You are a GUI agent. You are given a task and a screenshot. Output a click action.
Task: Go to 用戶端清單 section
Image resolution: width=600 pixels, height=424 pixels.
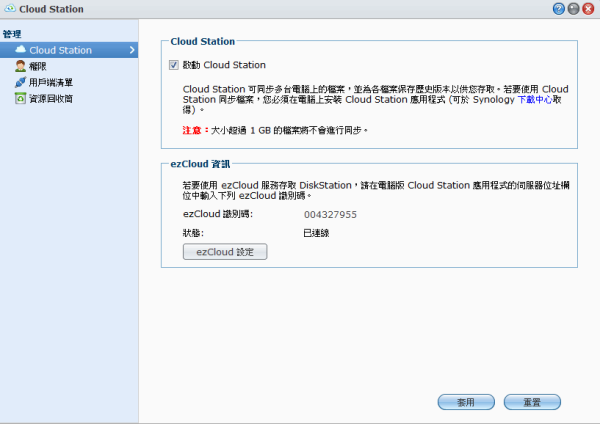point(50,82)
